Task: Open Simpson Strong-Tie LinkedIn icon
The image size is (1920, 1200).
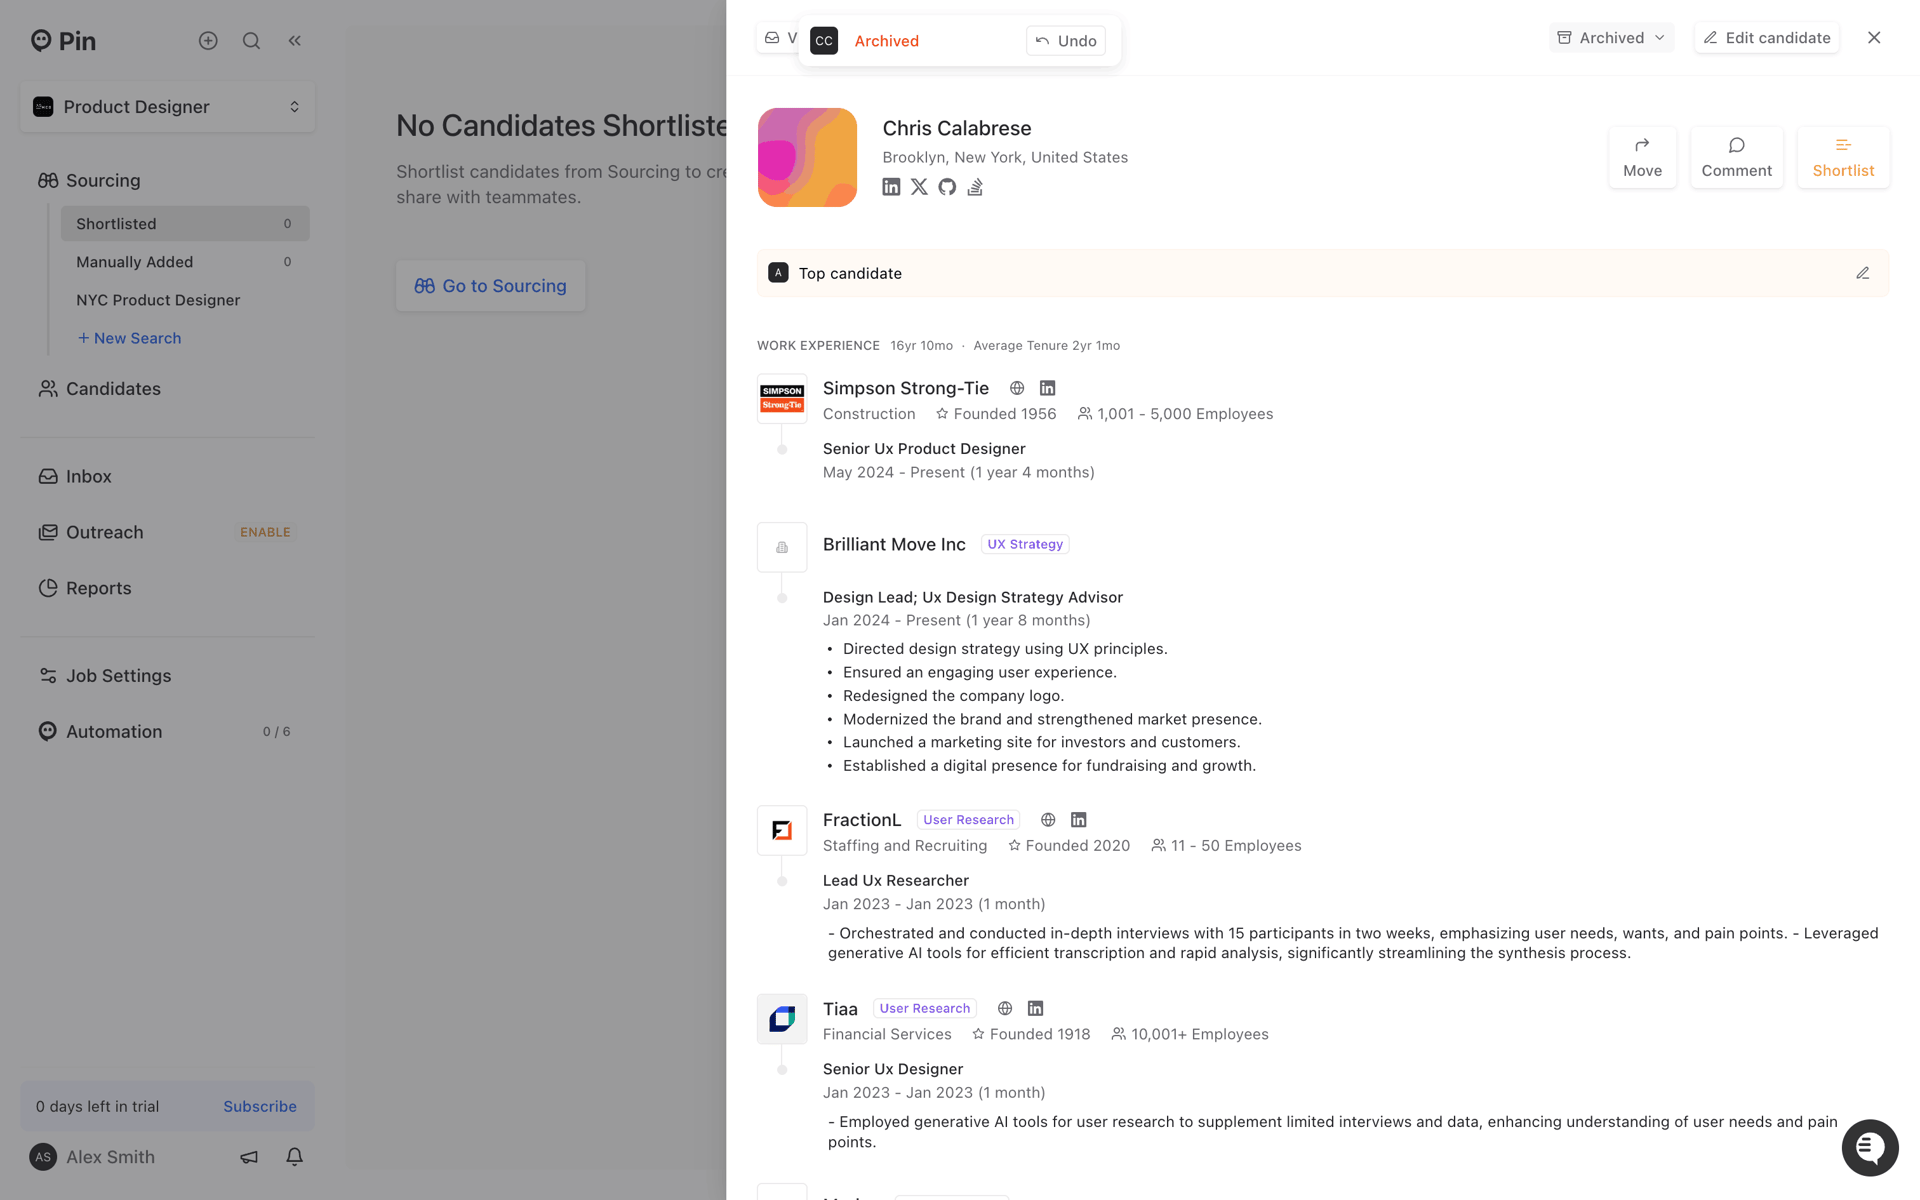Action: point(1047,388)
